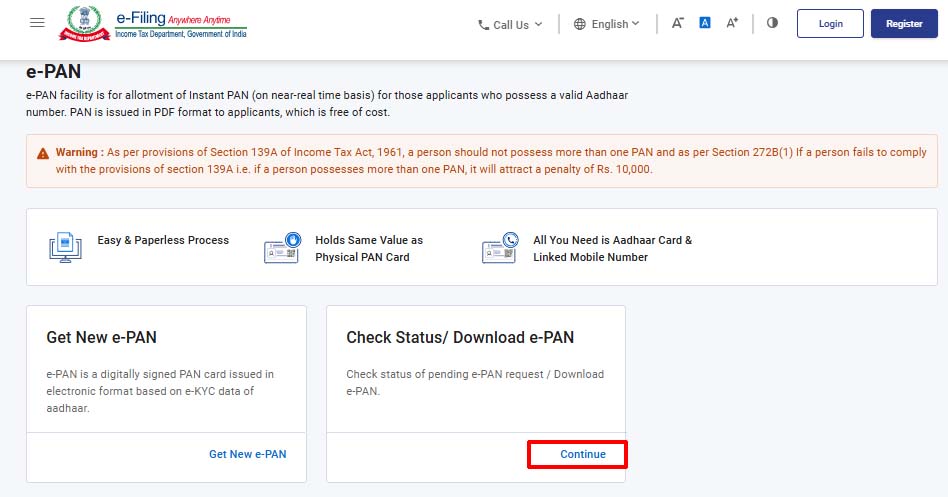Click the Easy & Paperless Process icon
The height and width of the screenshot is (497, 948).
65,247
